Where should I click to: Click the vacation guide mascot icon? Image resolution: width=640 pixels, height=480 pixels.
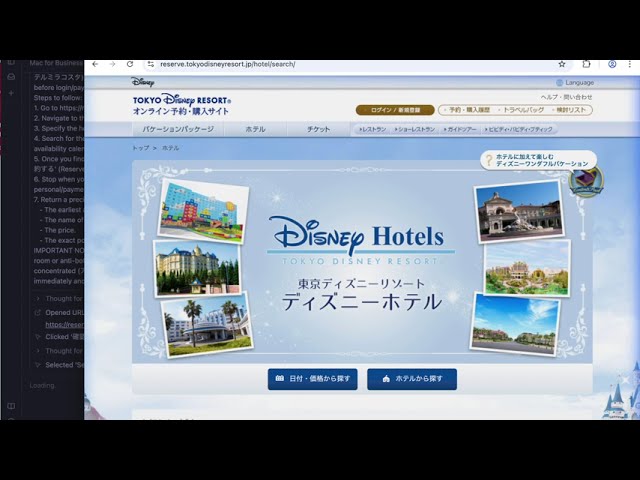pos(585,180)
